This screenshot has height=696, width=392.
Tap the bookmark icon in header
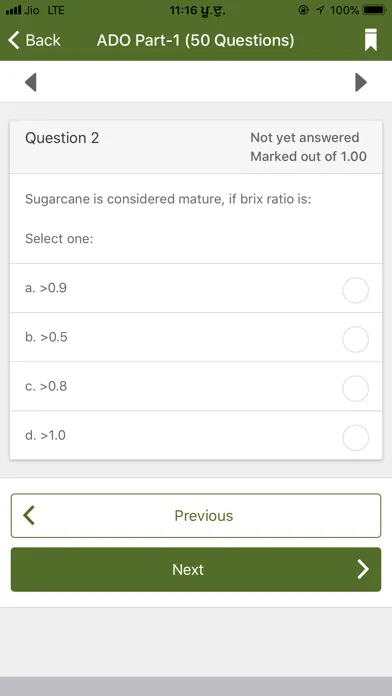(x=371, y=40)
